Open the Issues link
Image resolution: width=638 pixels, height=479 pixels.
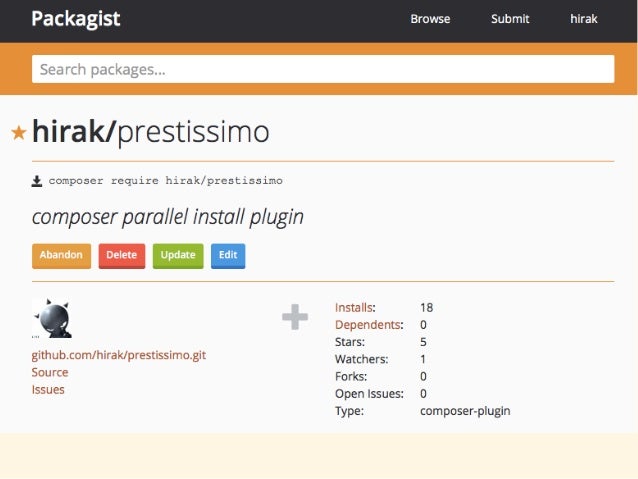pyautogui.click(x=48, y=389)
